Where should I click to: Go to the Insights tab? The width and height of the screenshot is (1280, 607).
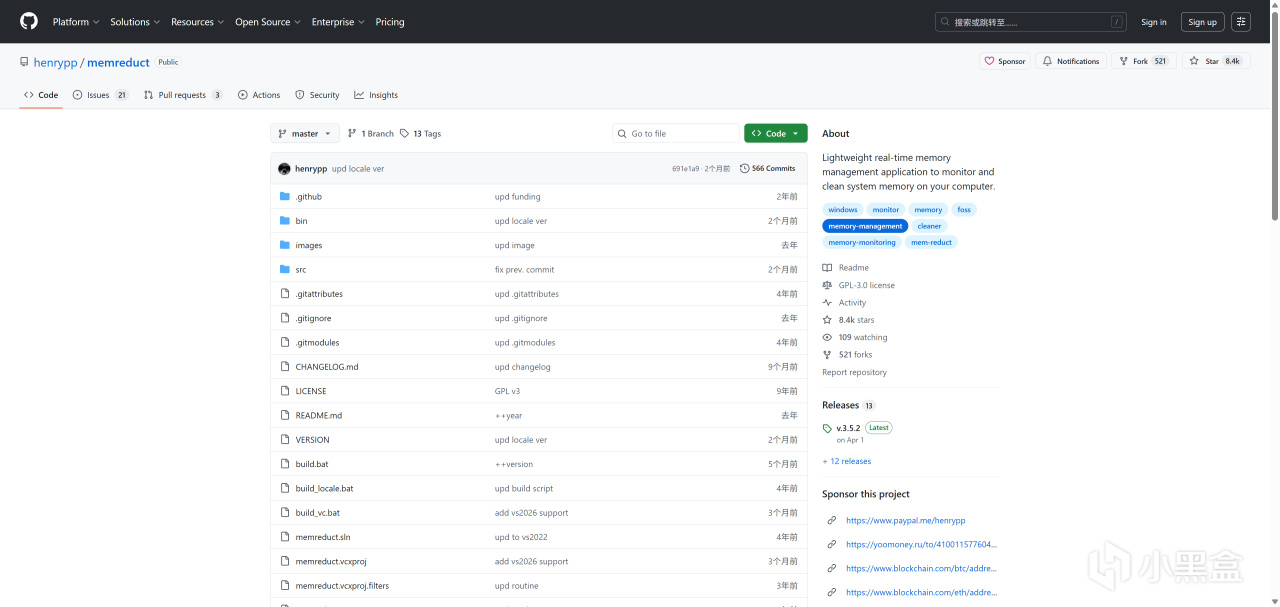click(x=376, y=95)
